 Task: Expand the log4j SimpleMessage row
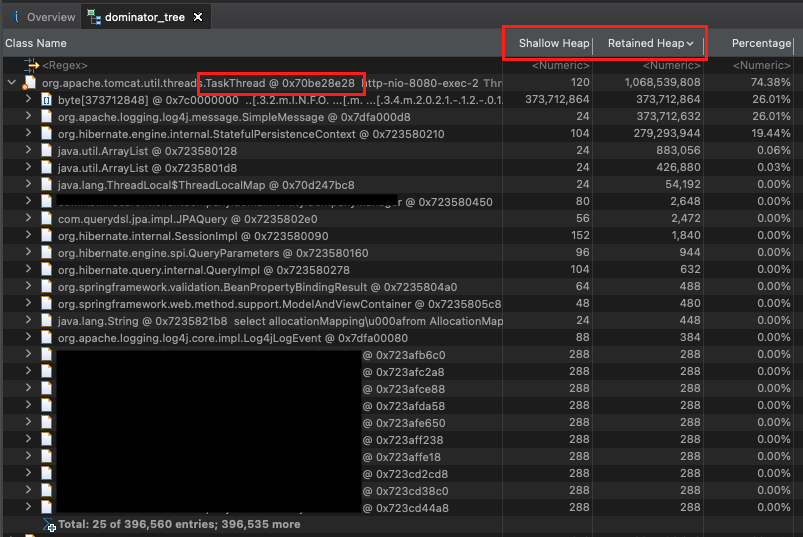(29, 116)
